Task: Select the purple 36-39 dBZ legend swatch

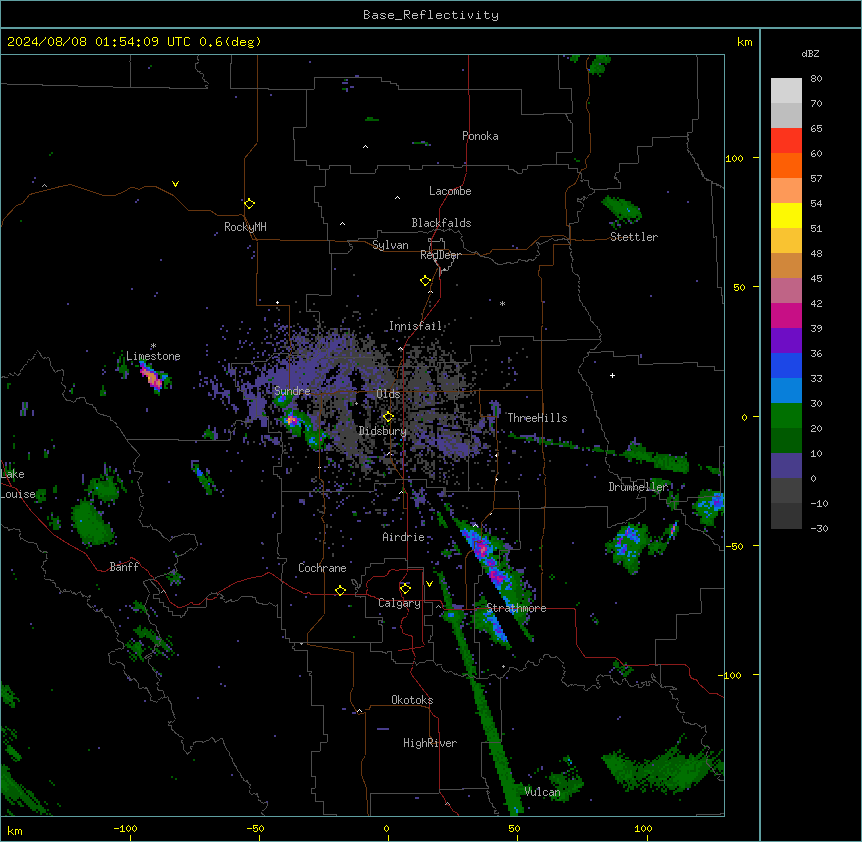Action: pyautogui.click(x=786, y=341)
